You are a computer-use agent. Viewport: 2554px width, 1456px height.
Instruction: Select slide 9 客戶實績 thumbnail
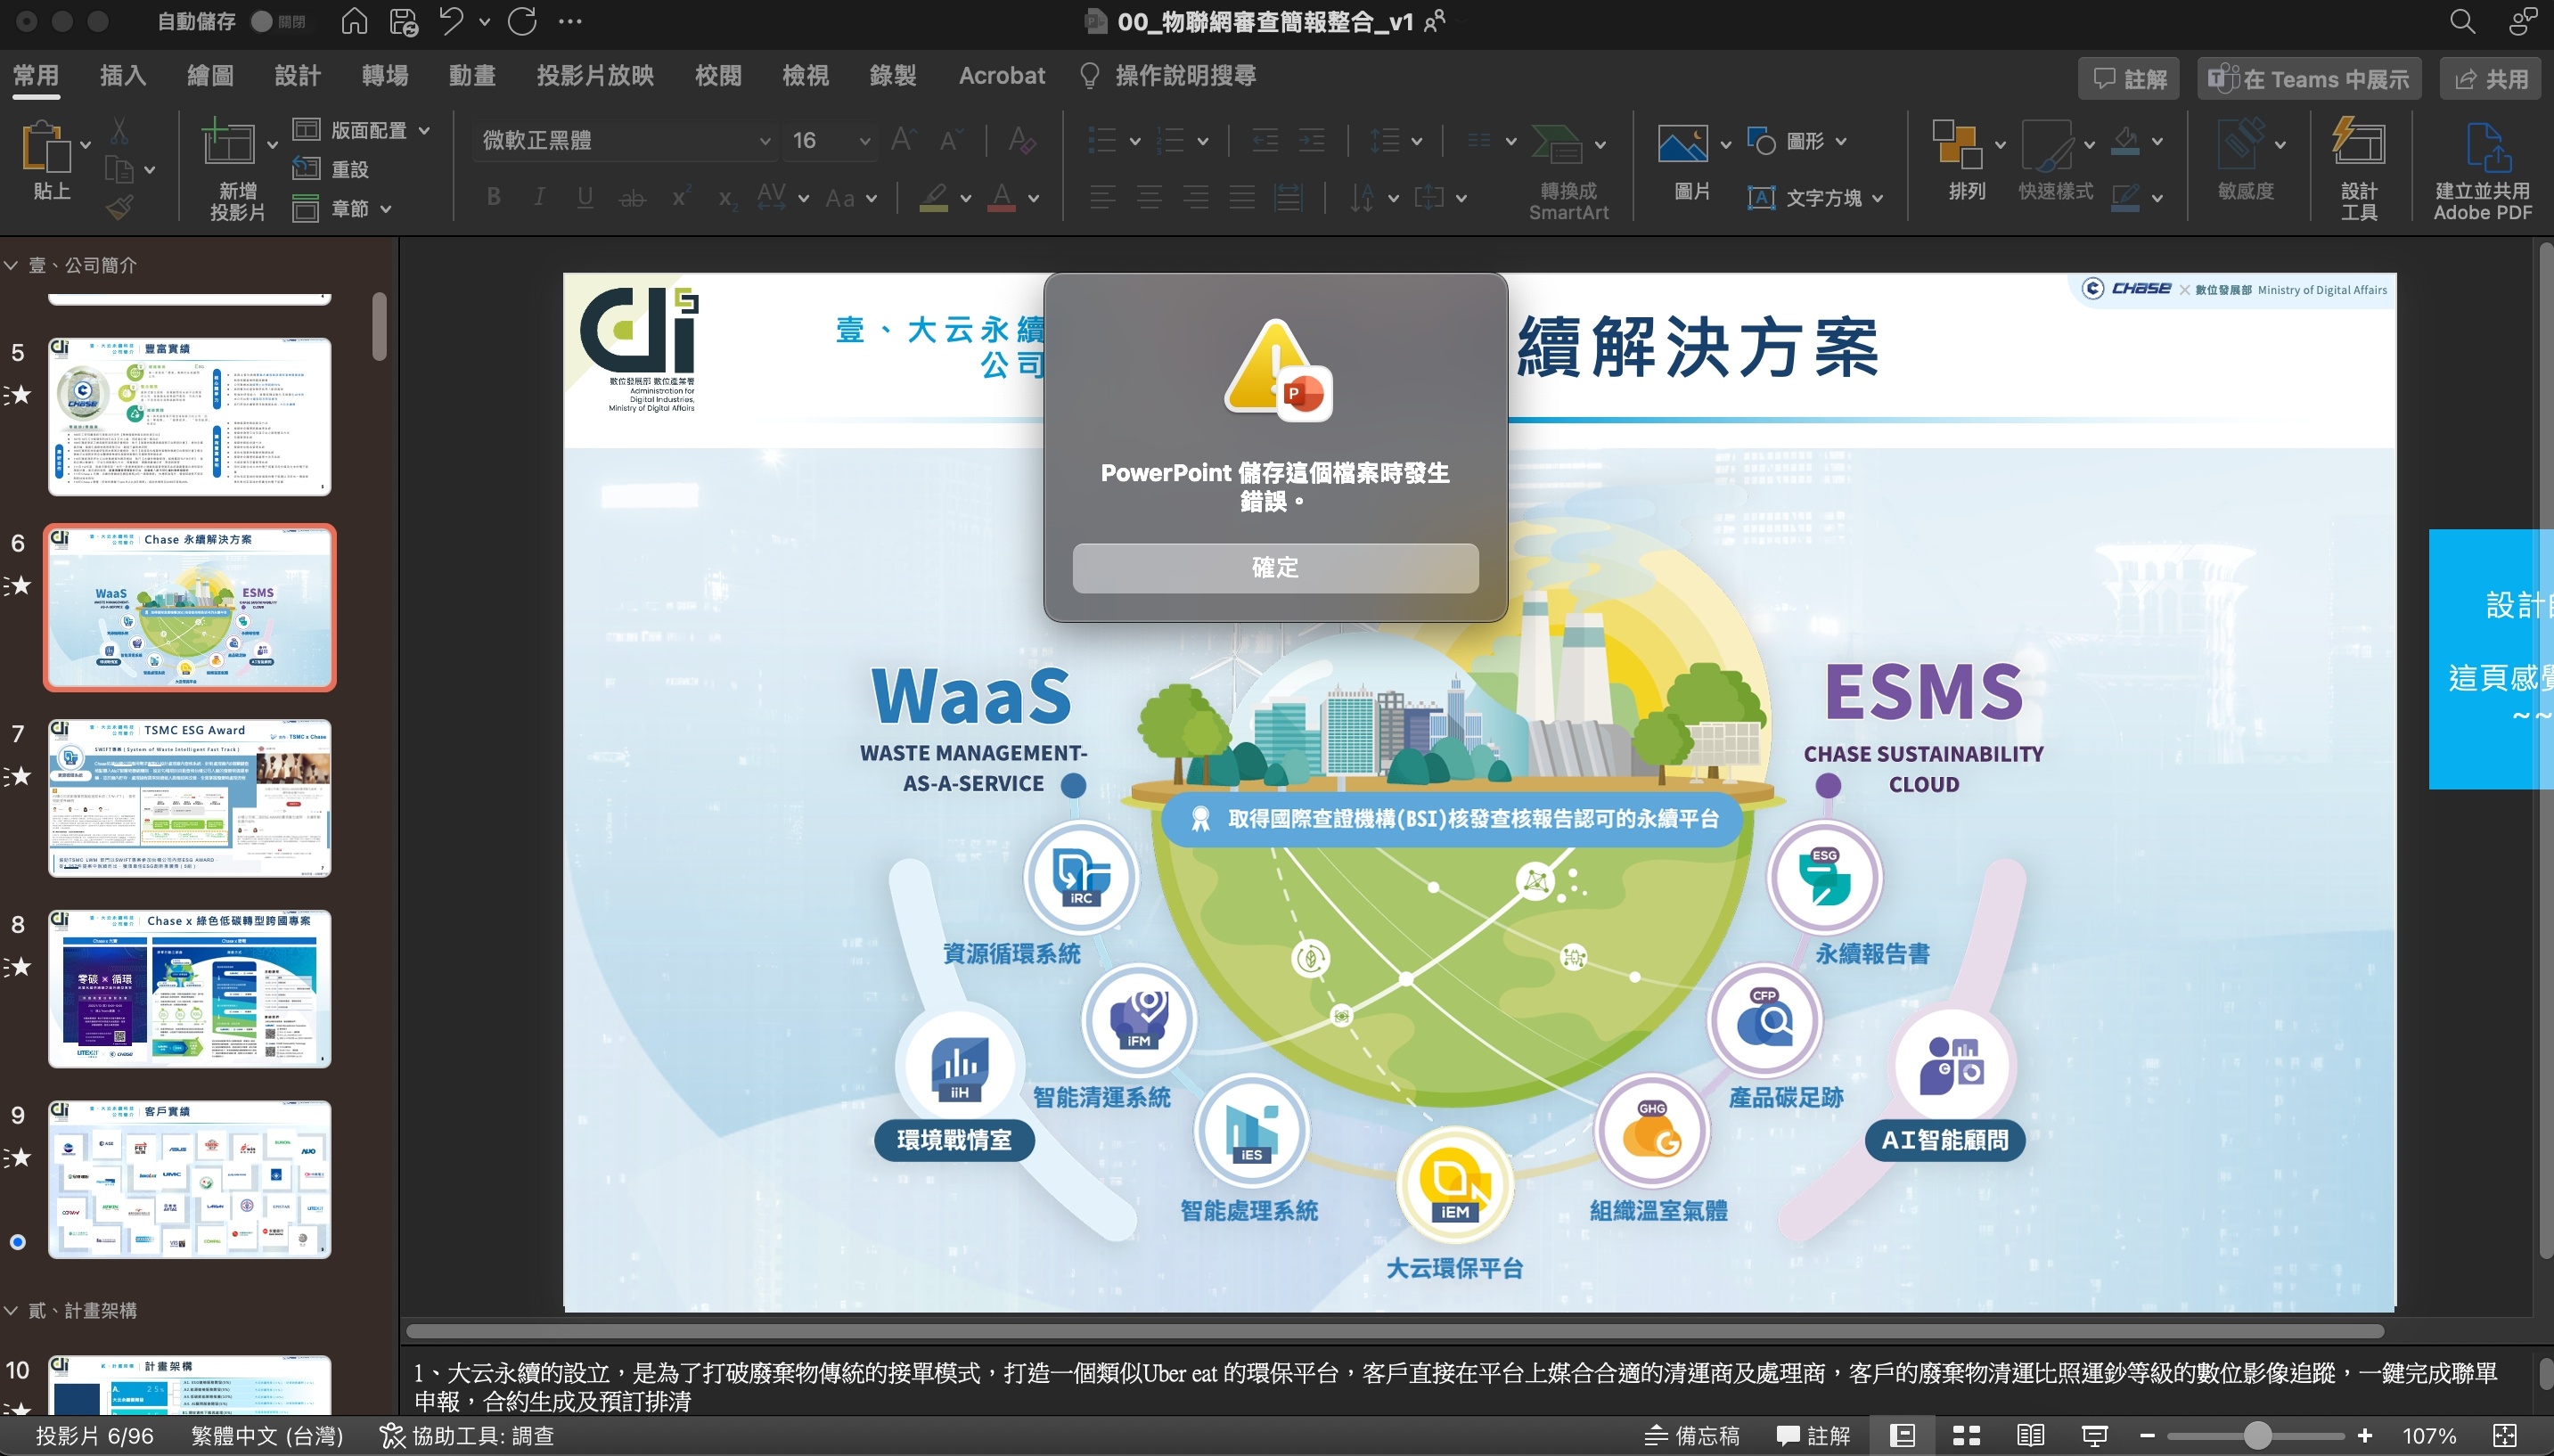tap(190, 1179)
